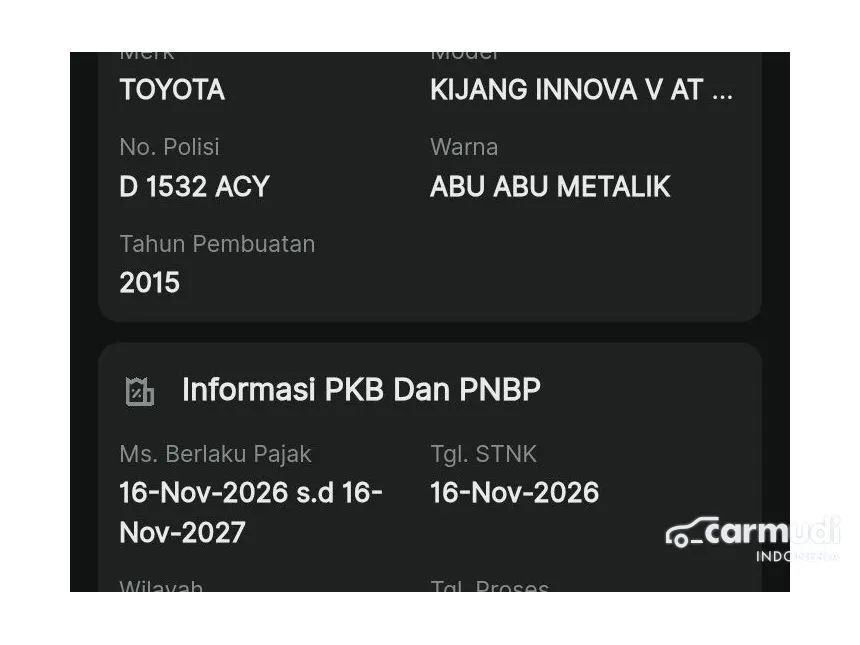Click the year value 2015
This screenshot has width=860, height=645.
[x=150, y=283]
